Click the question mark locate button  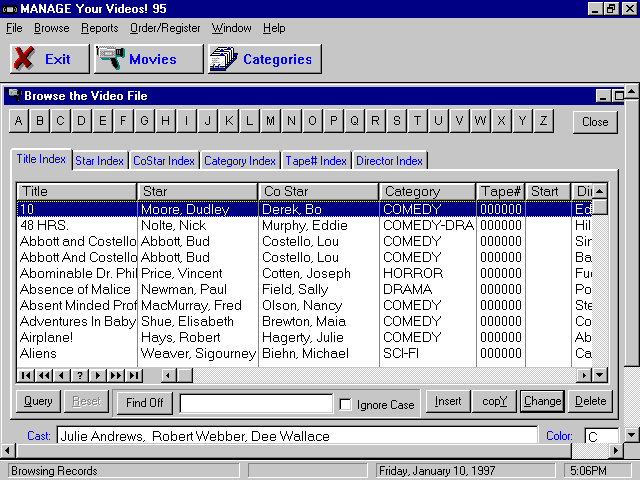(80, 375)
